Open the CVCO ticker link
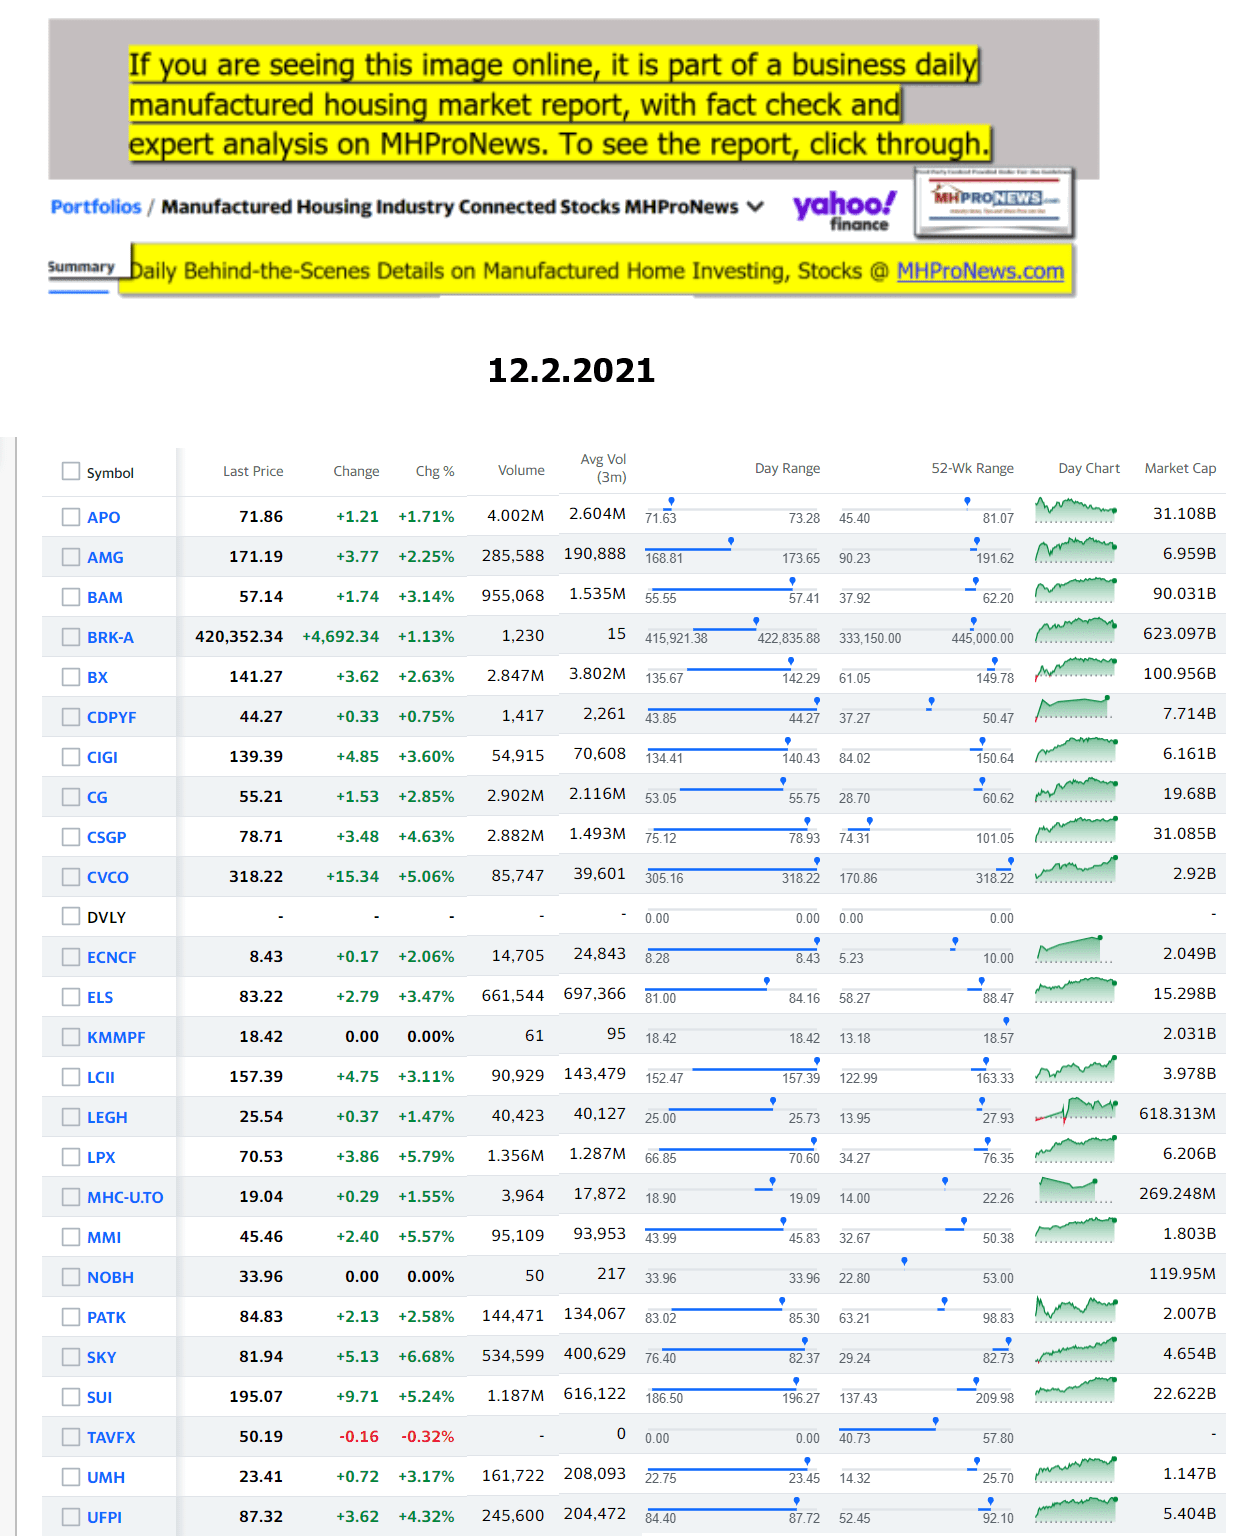The width and height of the screenshot is (1257, 1536). (108, 877)
